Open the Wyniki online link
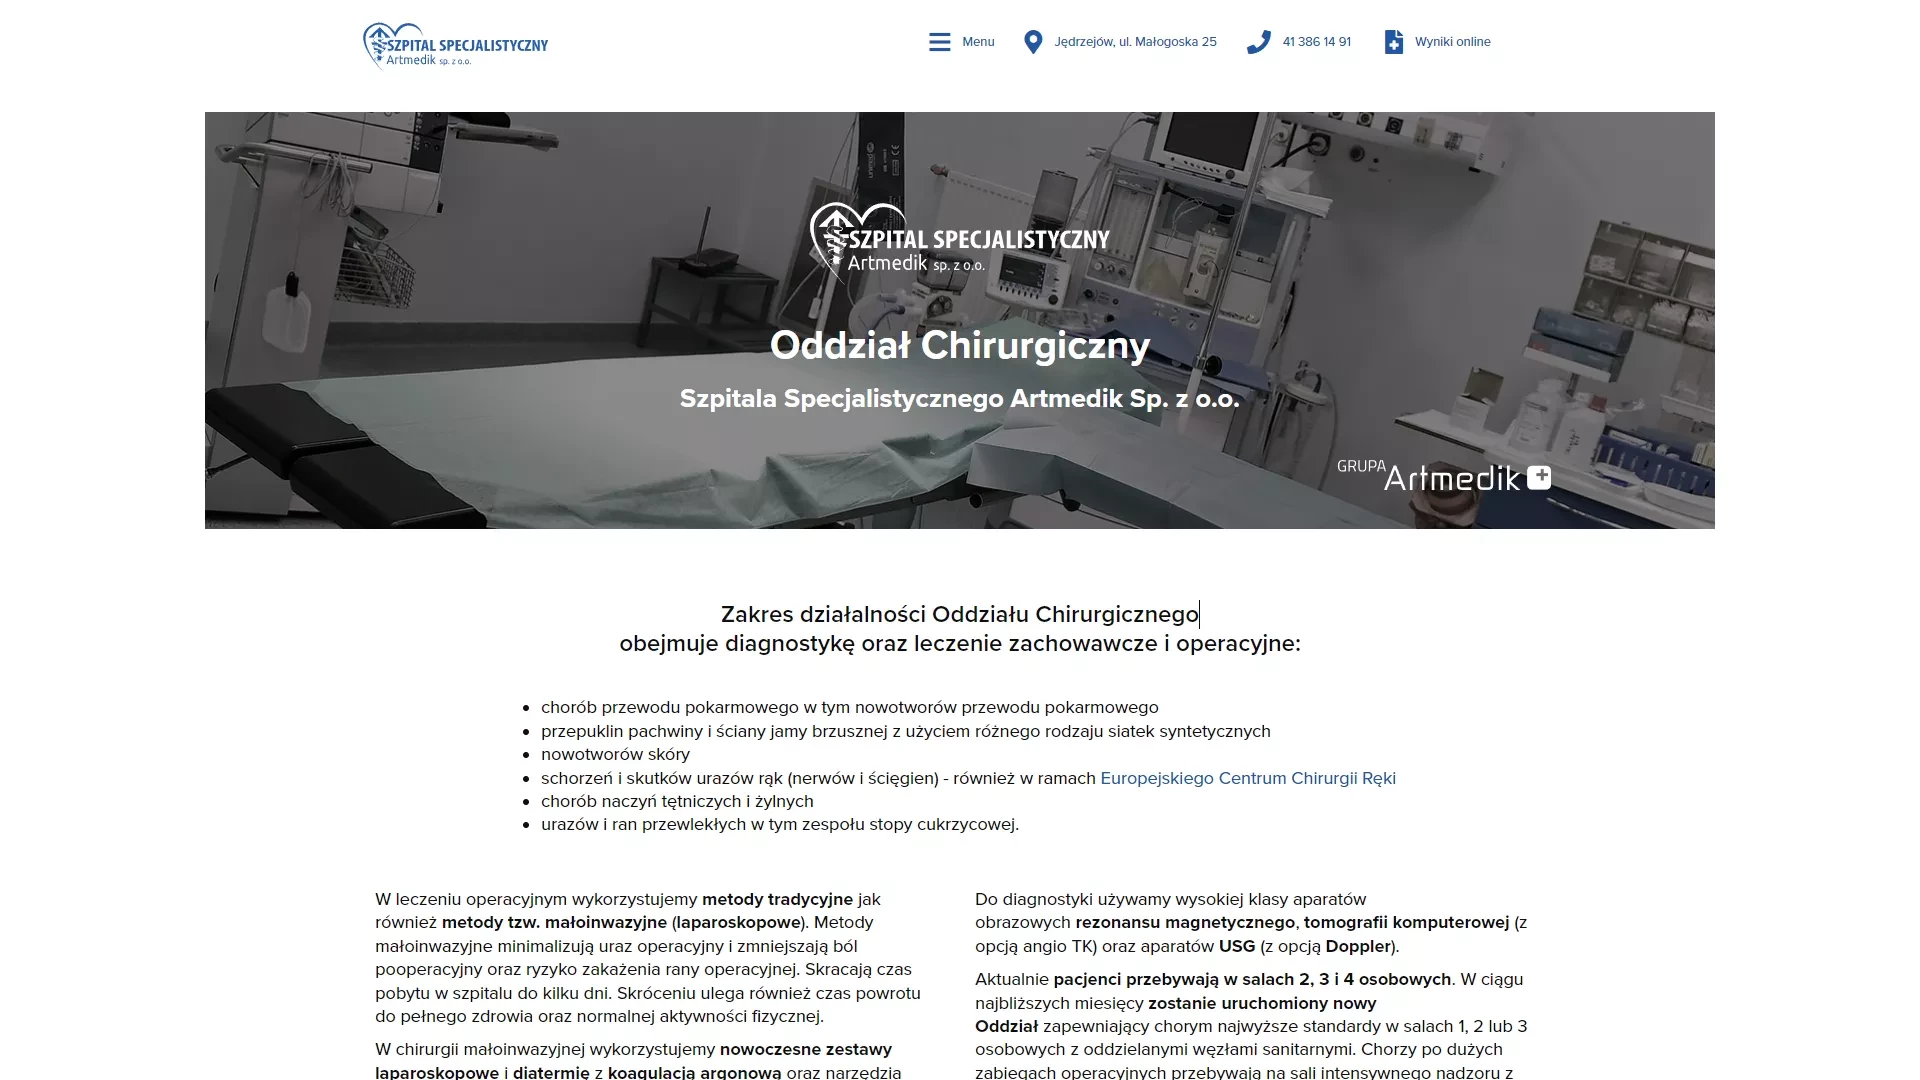 [1452, 42]
